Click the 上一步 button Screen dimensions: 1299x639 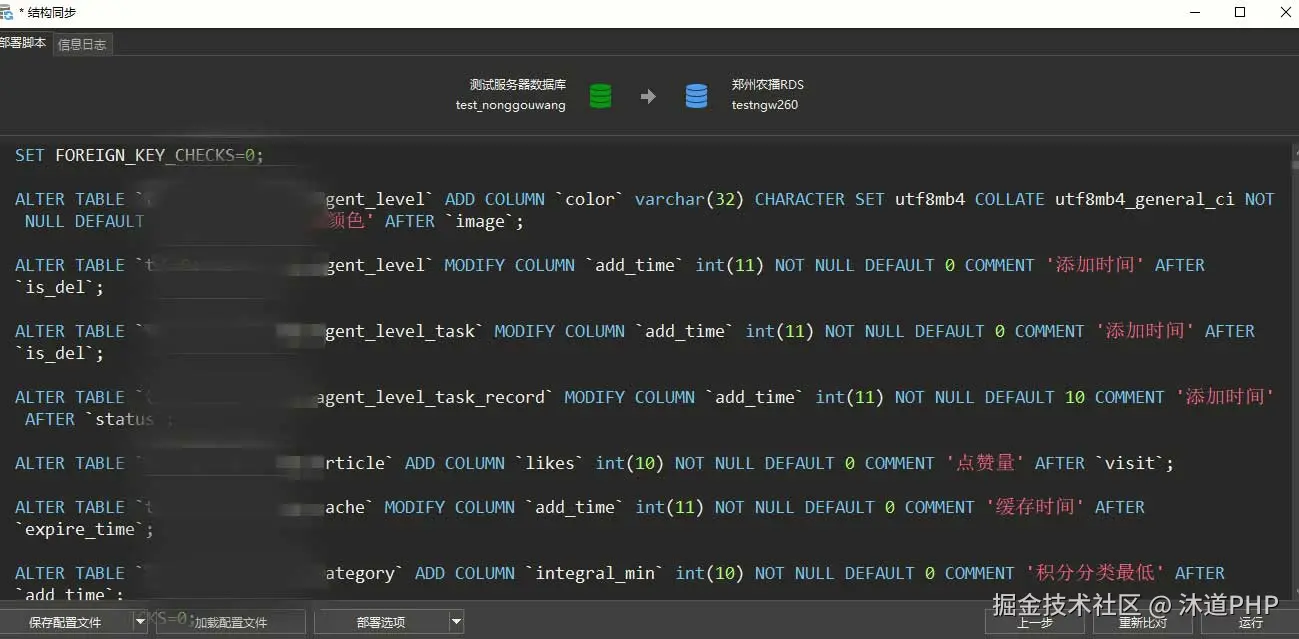point(1035,622)
